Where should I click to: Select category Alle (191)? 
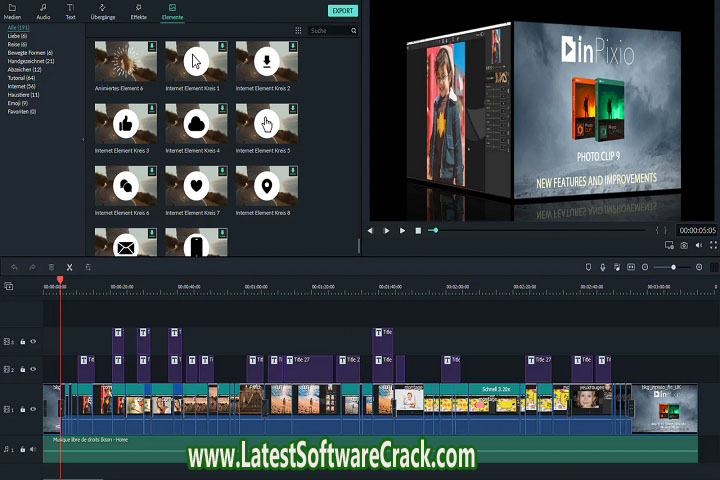click(x=18, y=28)
